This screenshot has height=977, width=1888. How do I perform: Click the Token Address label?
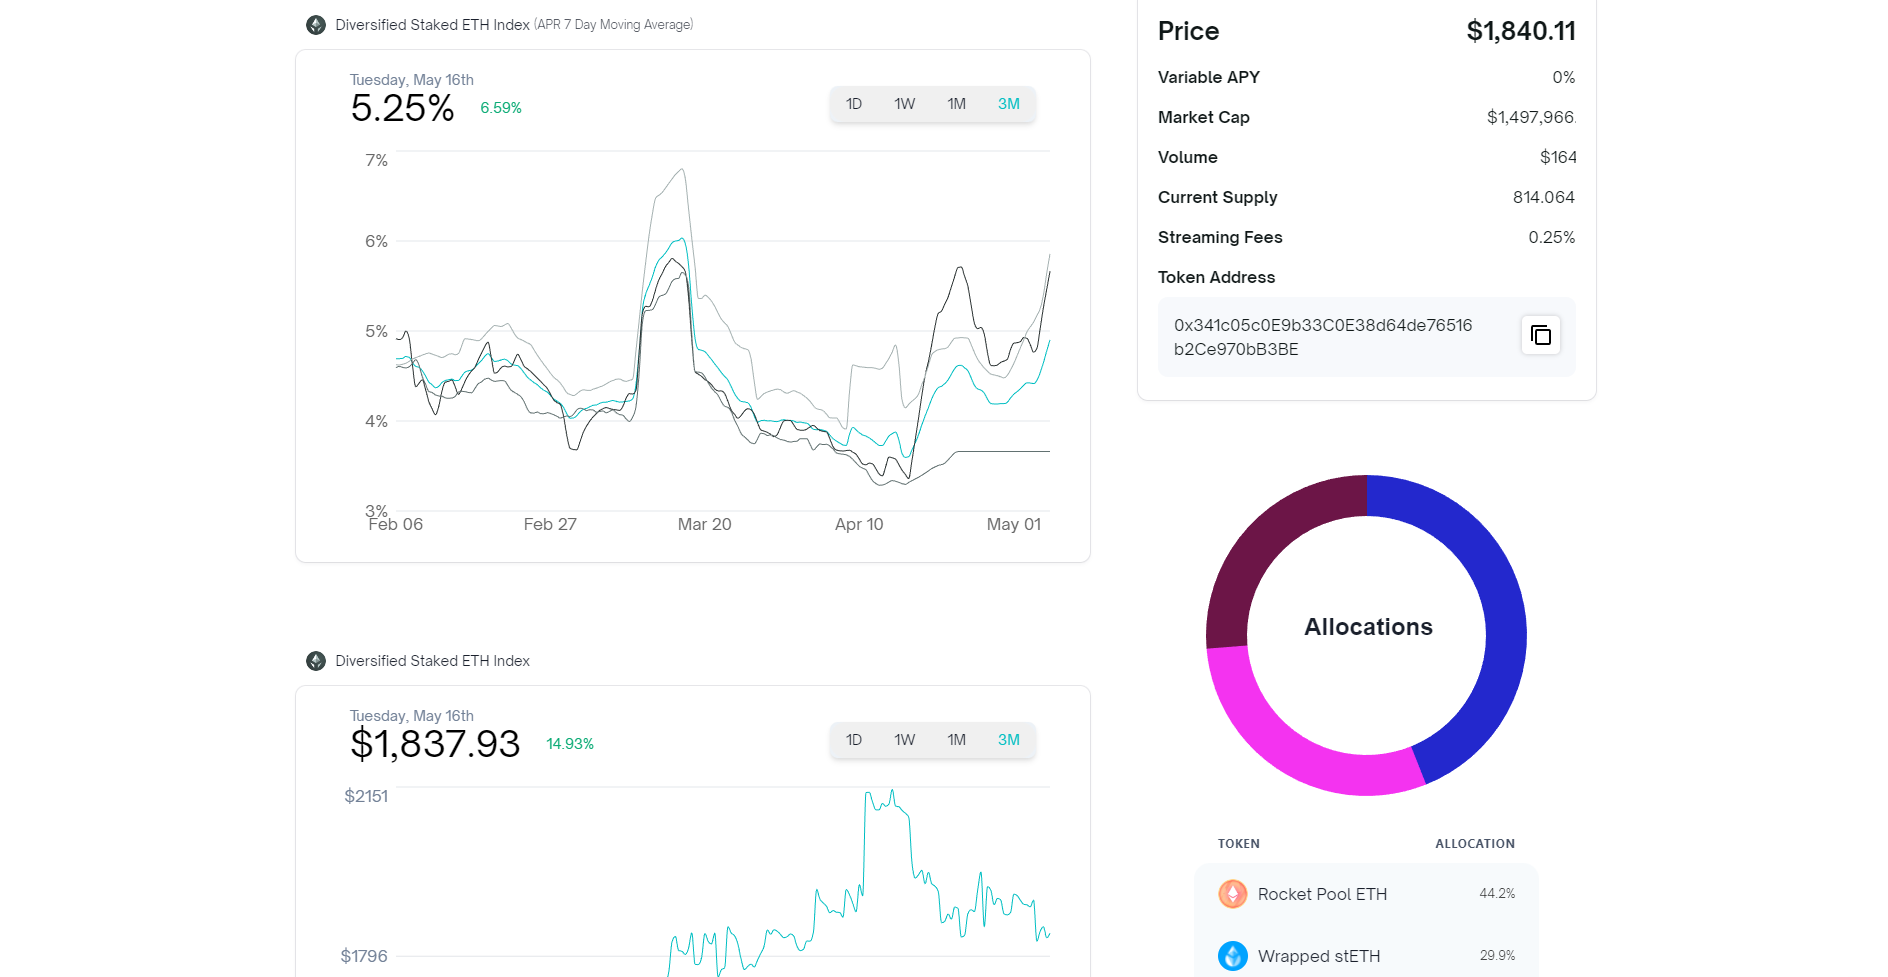(1217, 277)
